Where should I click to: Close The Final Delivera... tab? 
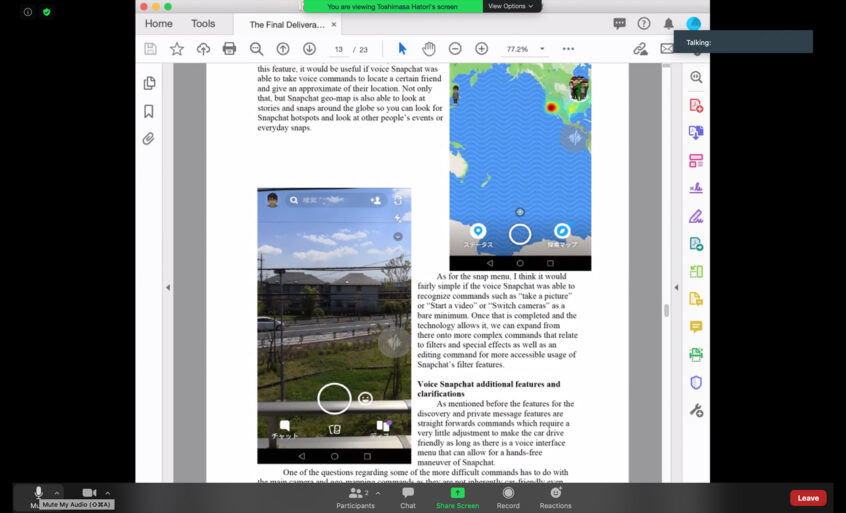334,24
